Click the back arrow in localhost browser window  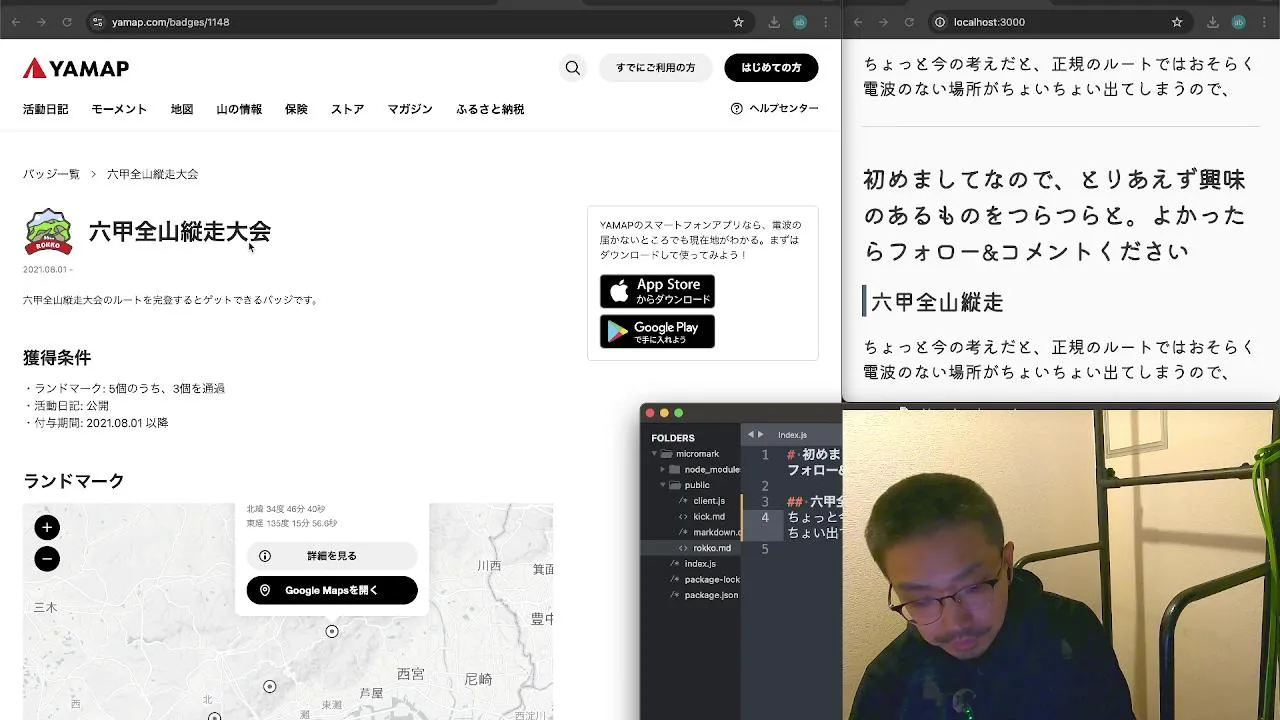[x=858, y=22]
